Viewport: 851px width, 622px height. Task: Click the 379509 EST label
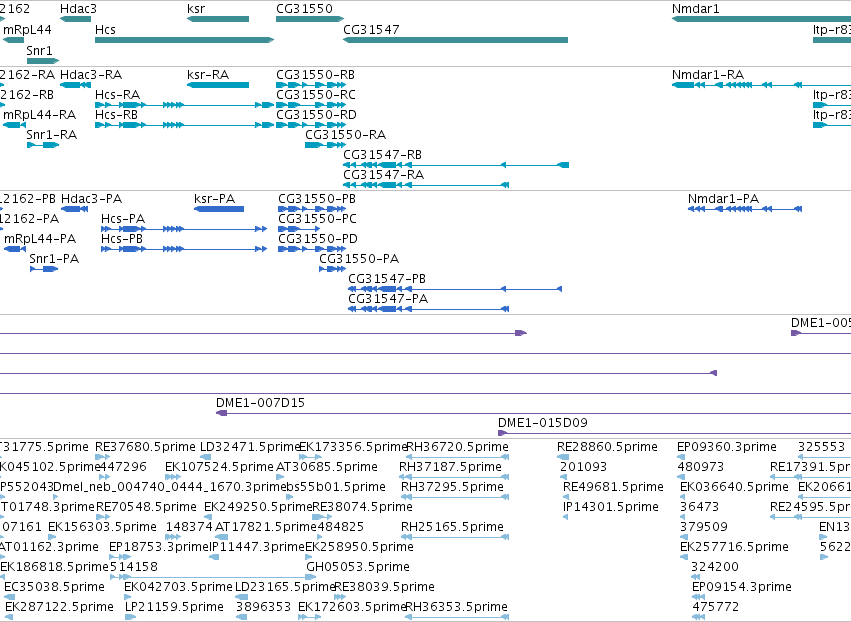coord(704,528)
